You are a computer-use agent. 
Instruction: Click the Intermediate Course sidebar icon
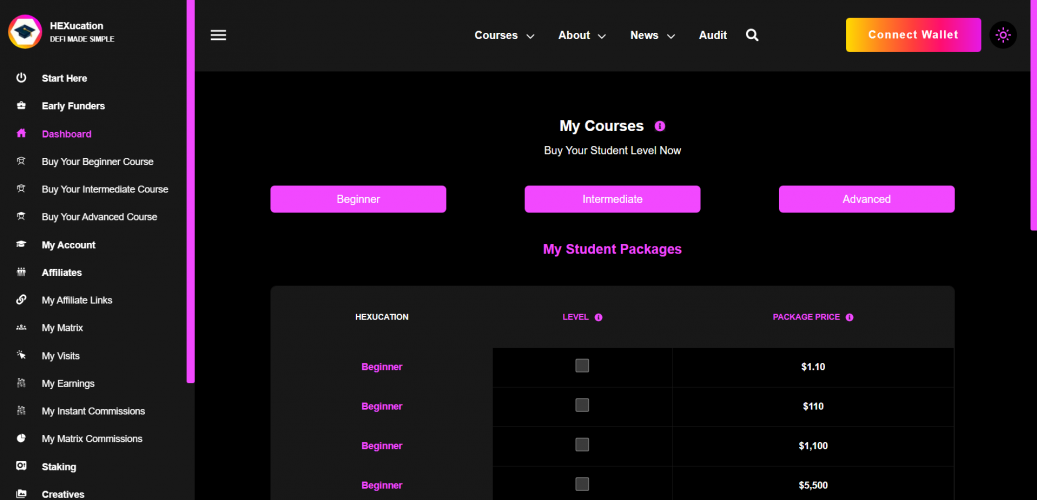(21, 189)
